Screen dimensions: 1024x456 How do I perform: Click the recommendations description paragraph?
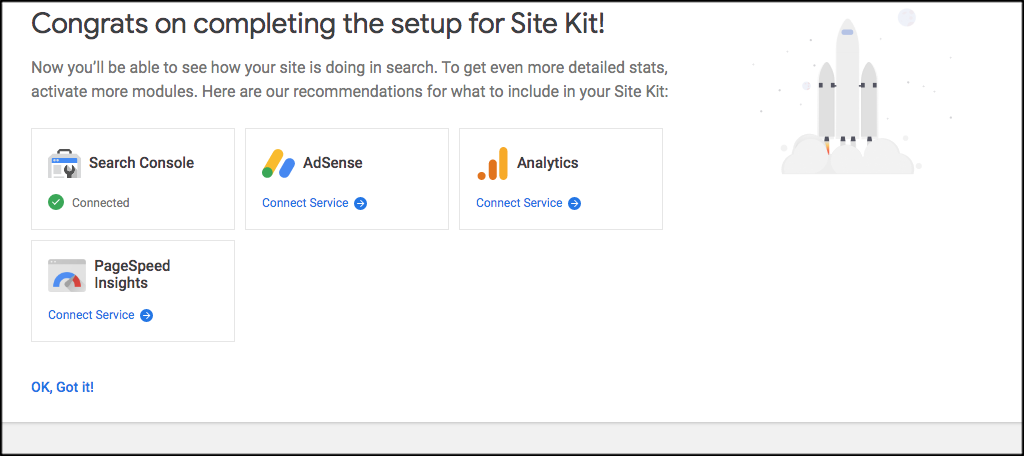point(349,80)
